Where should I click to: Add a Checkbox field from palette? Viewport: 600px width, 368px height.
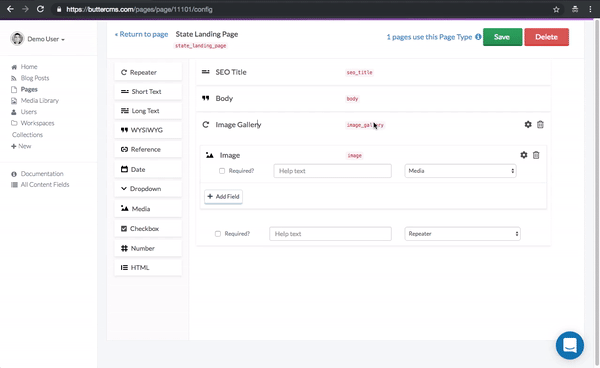148,229
